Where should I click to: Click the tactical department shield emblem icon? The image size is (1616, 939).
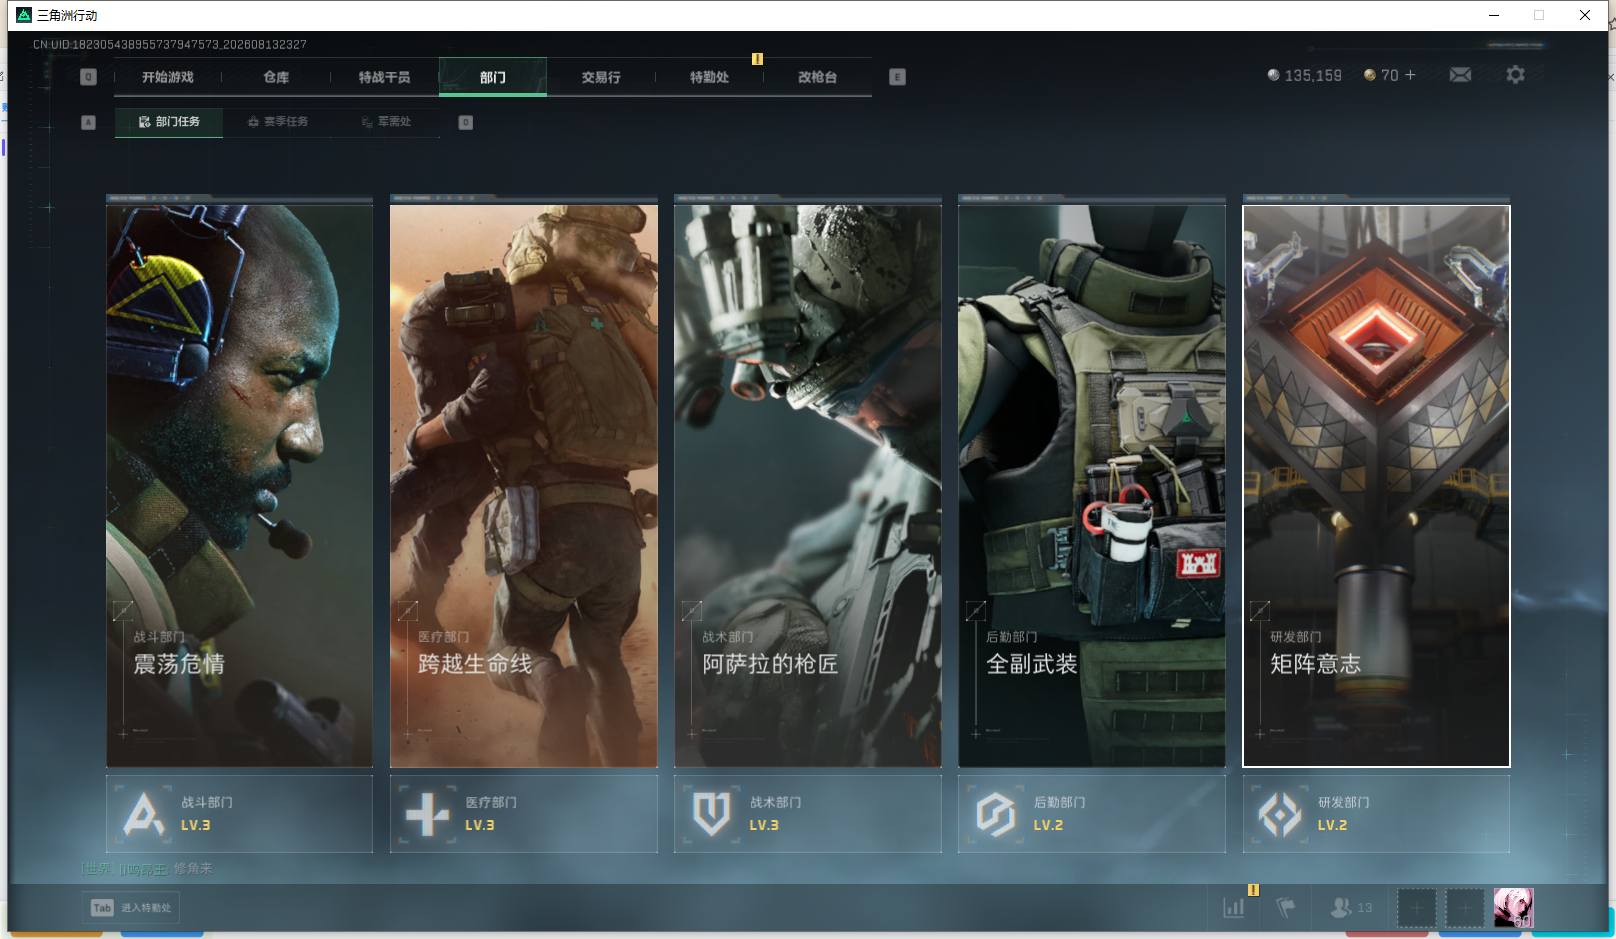click(711, 814)
